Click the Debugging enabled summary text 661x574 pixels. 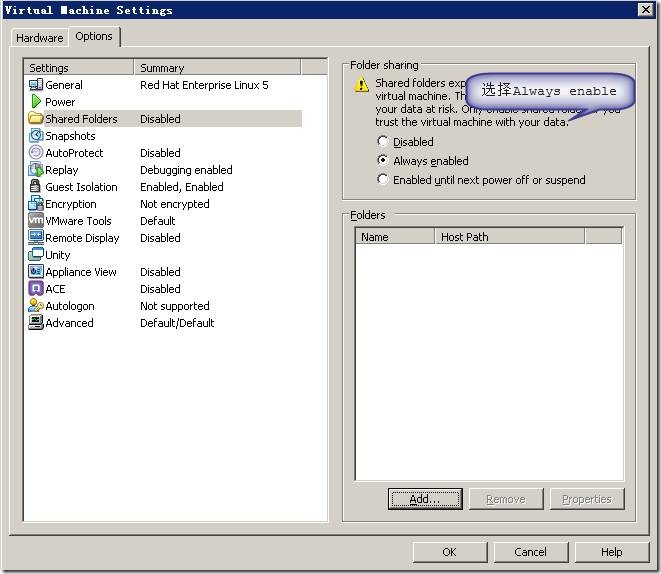click(186, 170)
